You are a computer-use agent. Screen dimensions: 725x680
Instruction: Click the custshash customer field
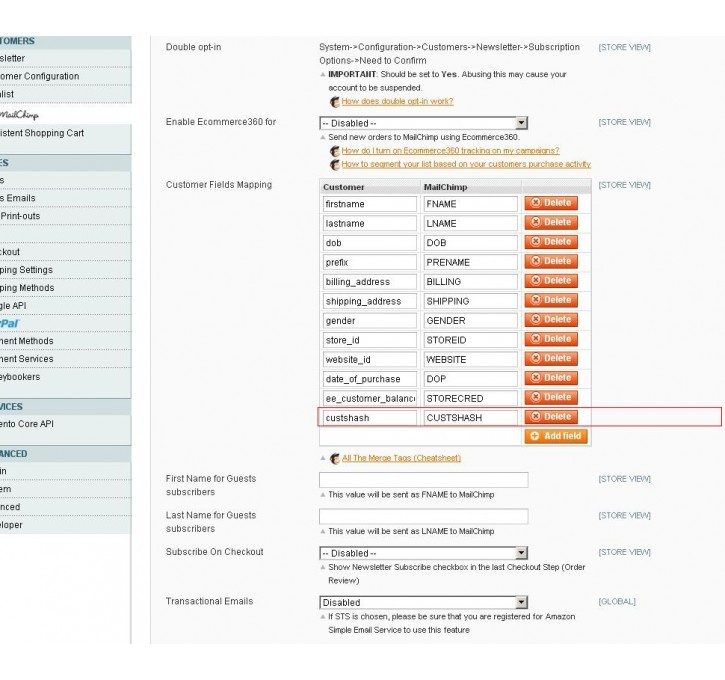click(369, 417)
